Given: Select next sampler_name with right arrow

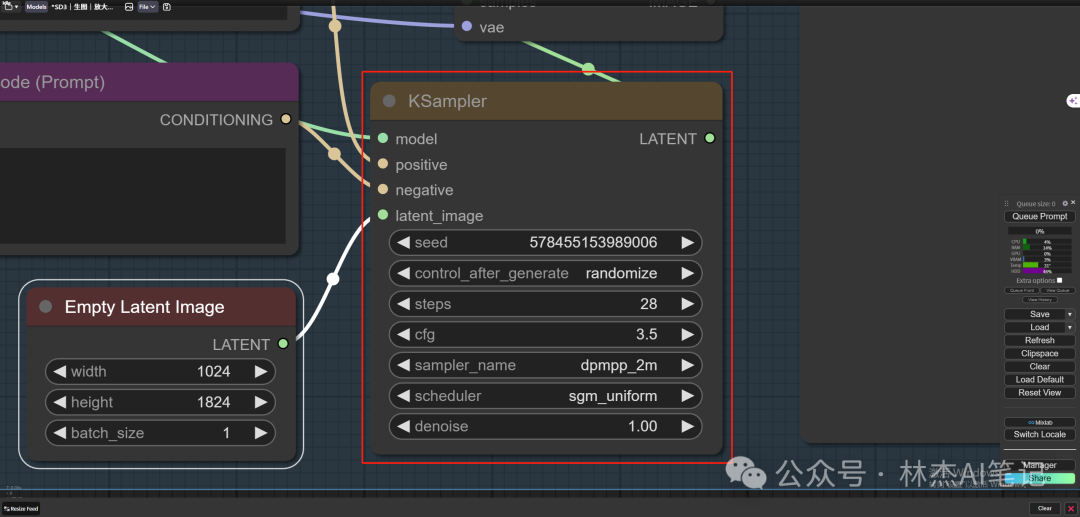Looking at the screenshot, I should click(x=687, y=365).
